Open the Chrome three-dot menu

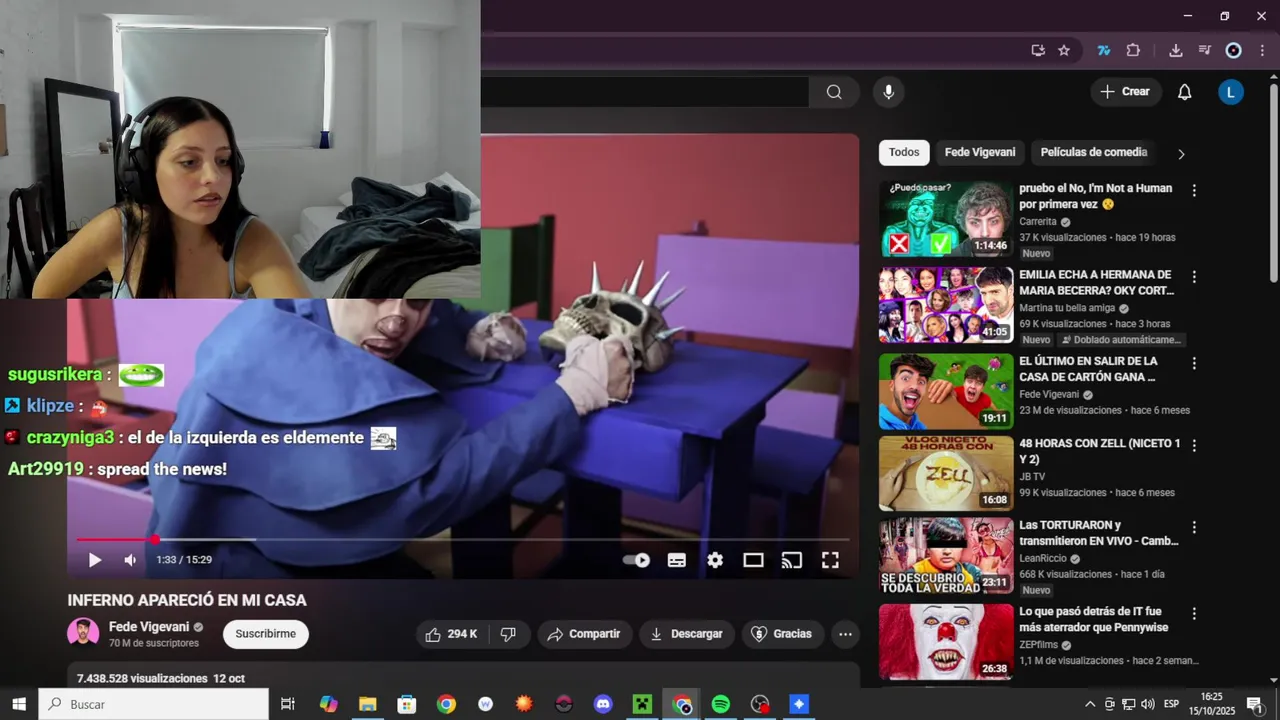pos(1263,50)
